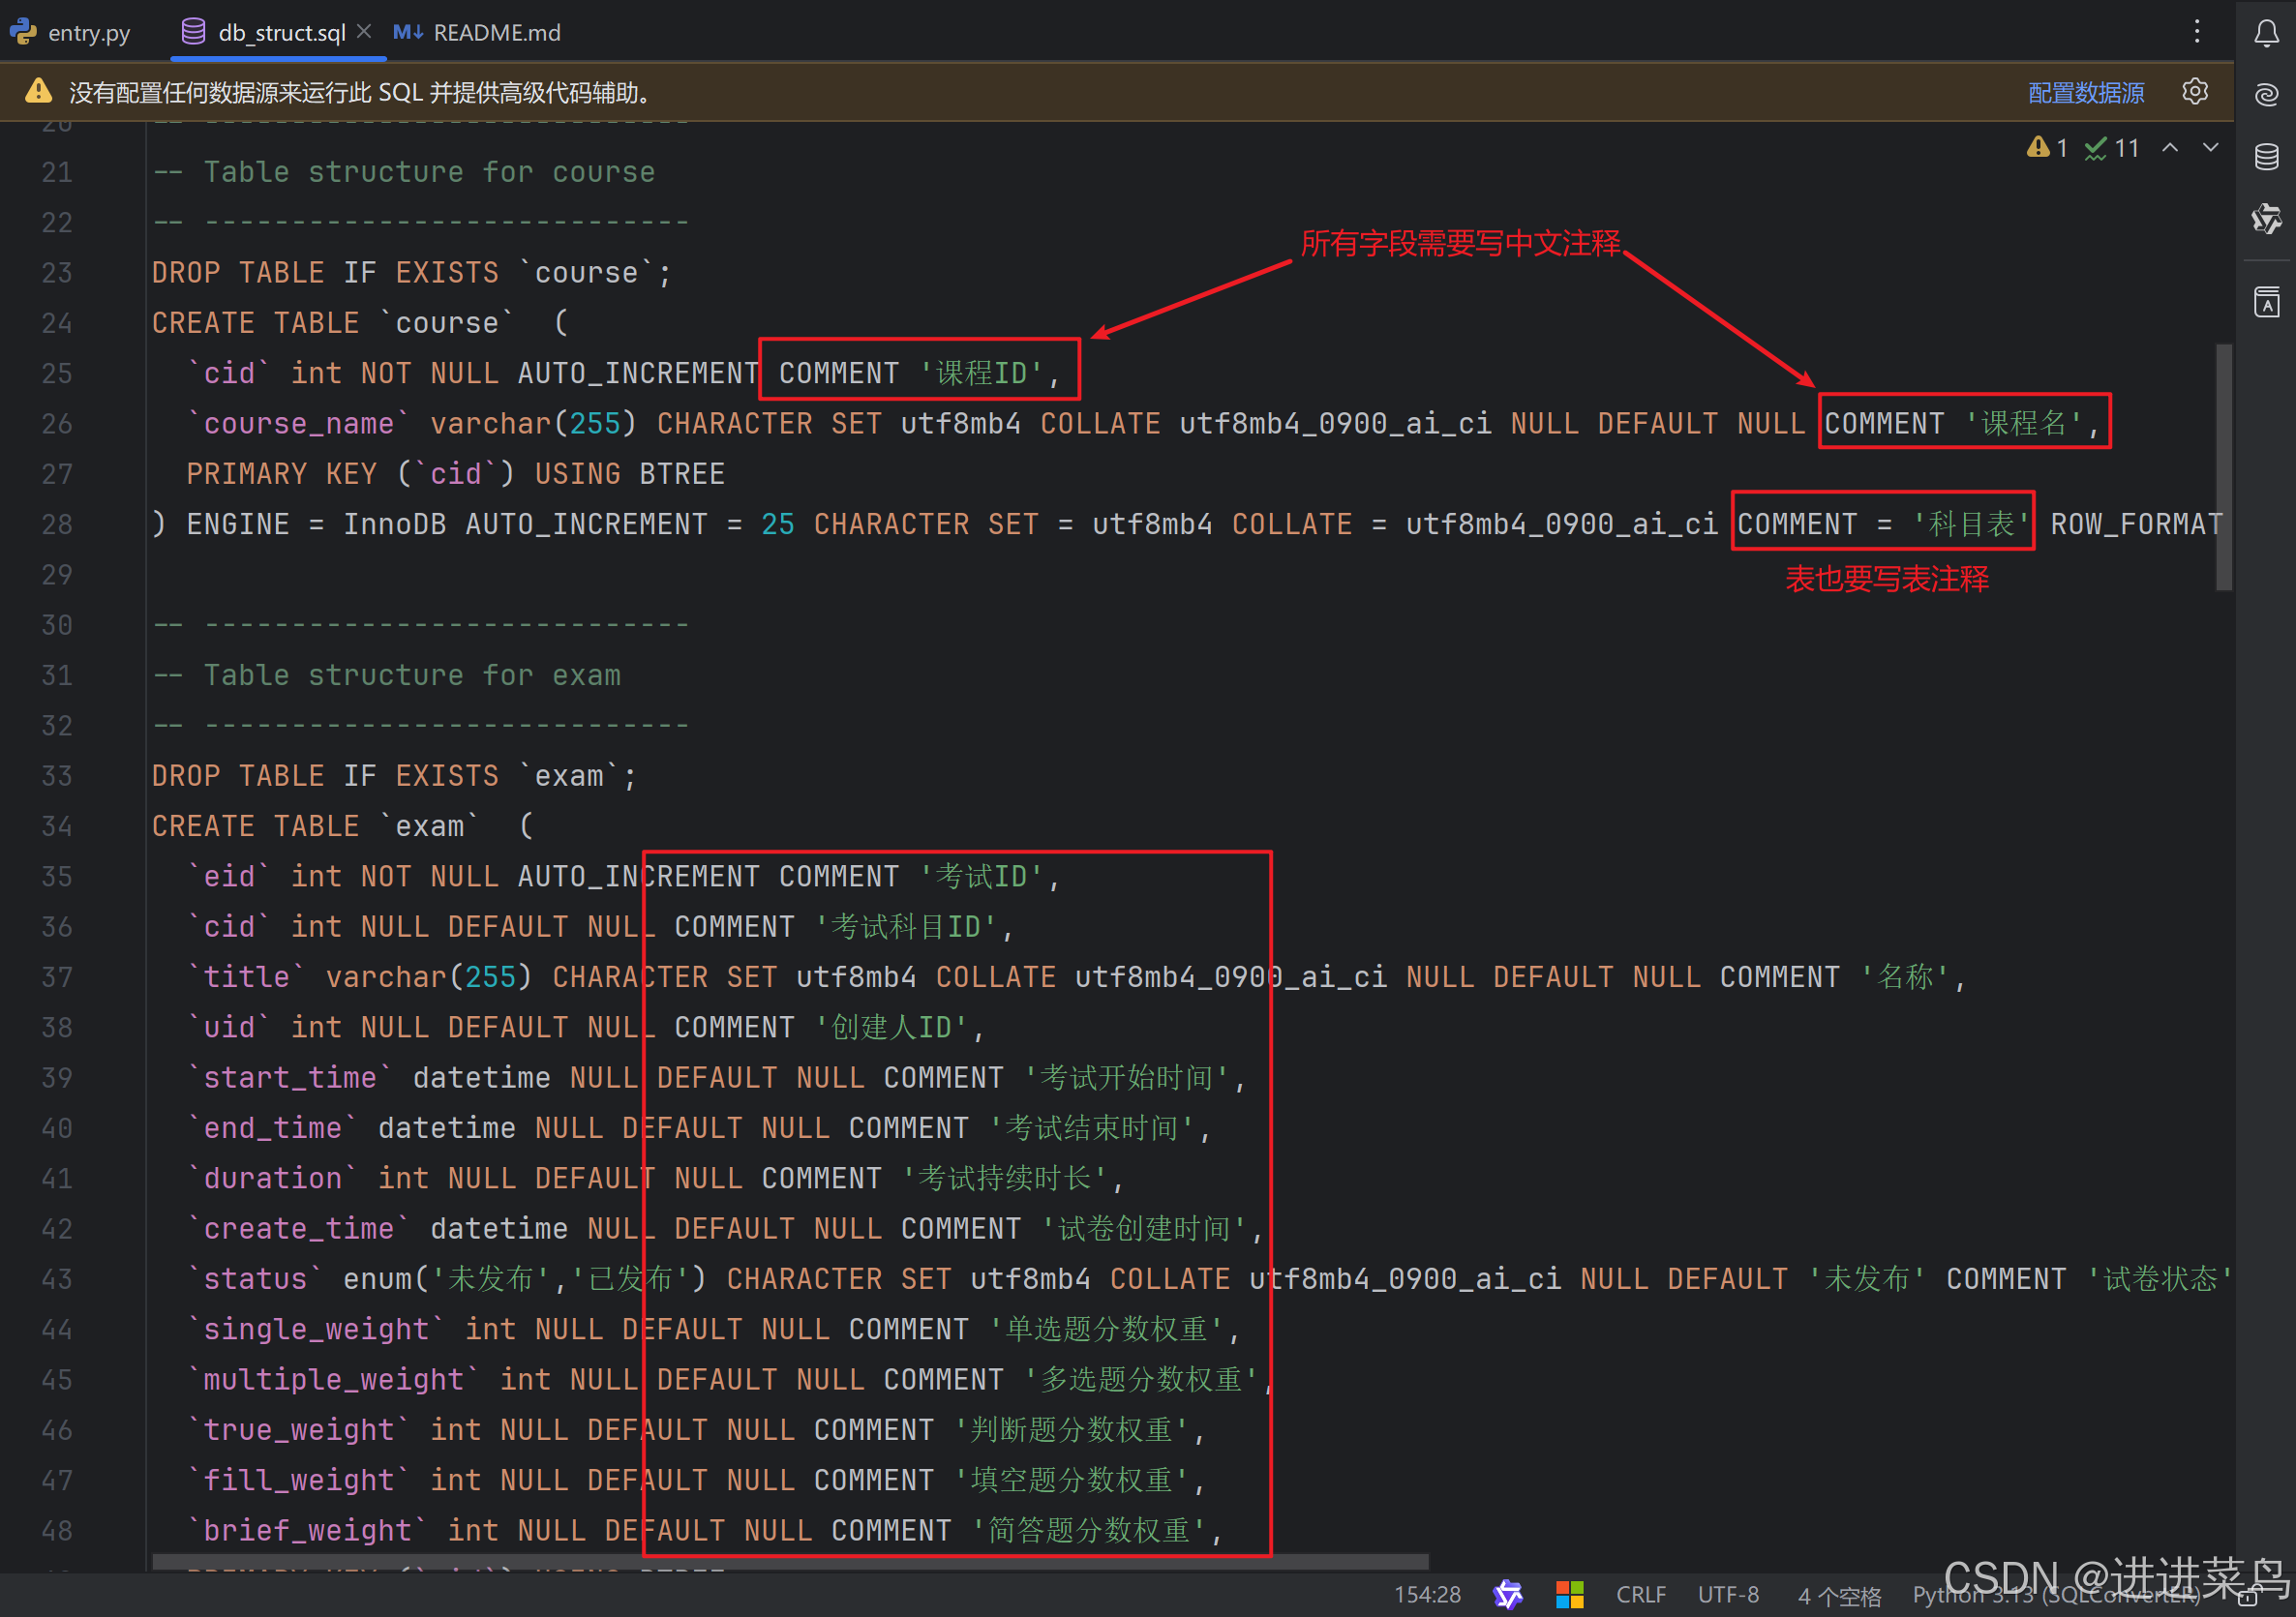
Task: Jump to the previous highlighted problem
Action: 2170,148
